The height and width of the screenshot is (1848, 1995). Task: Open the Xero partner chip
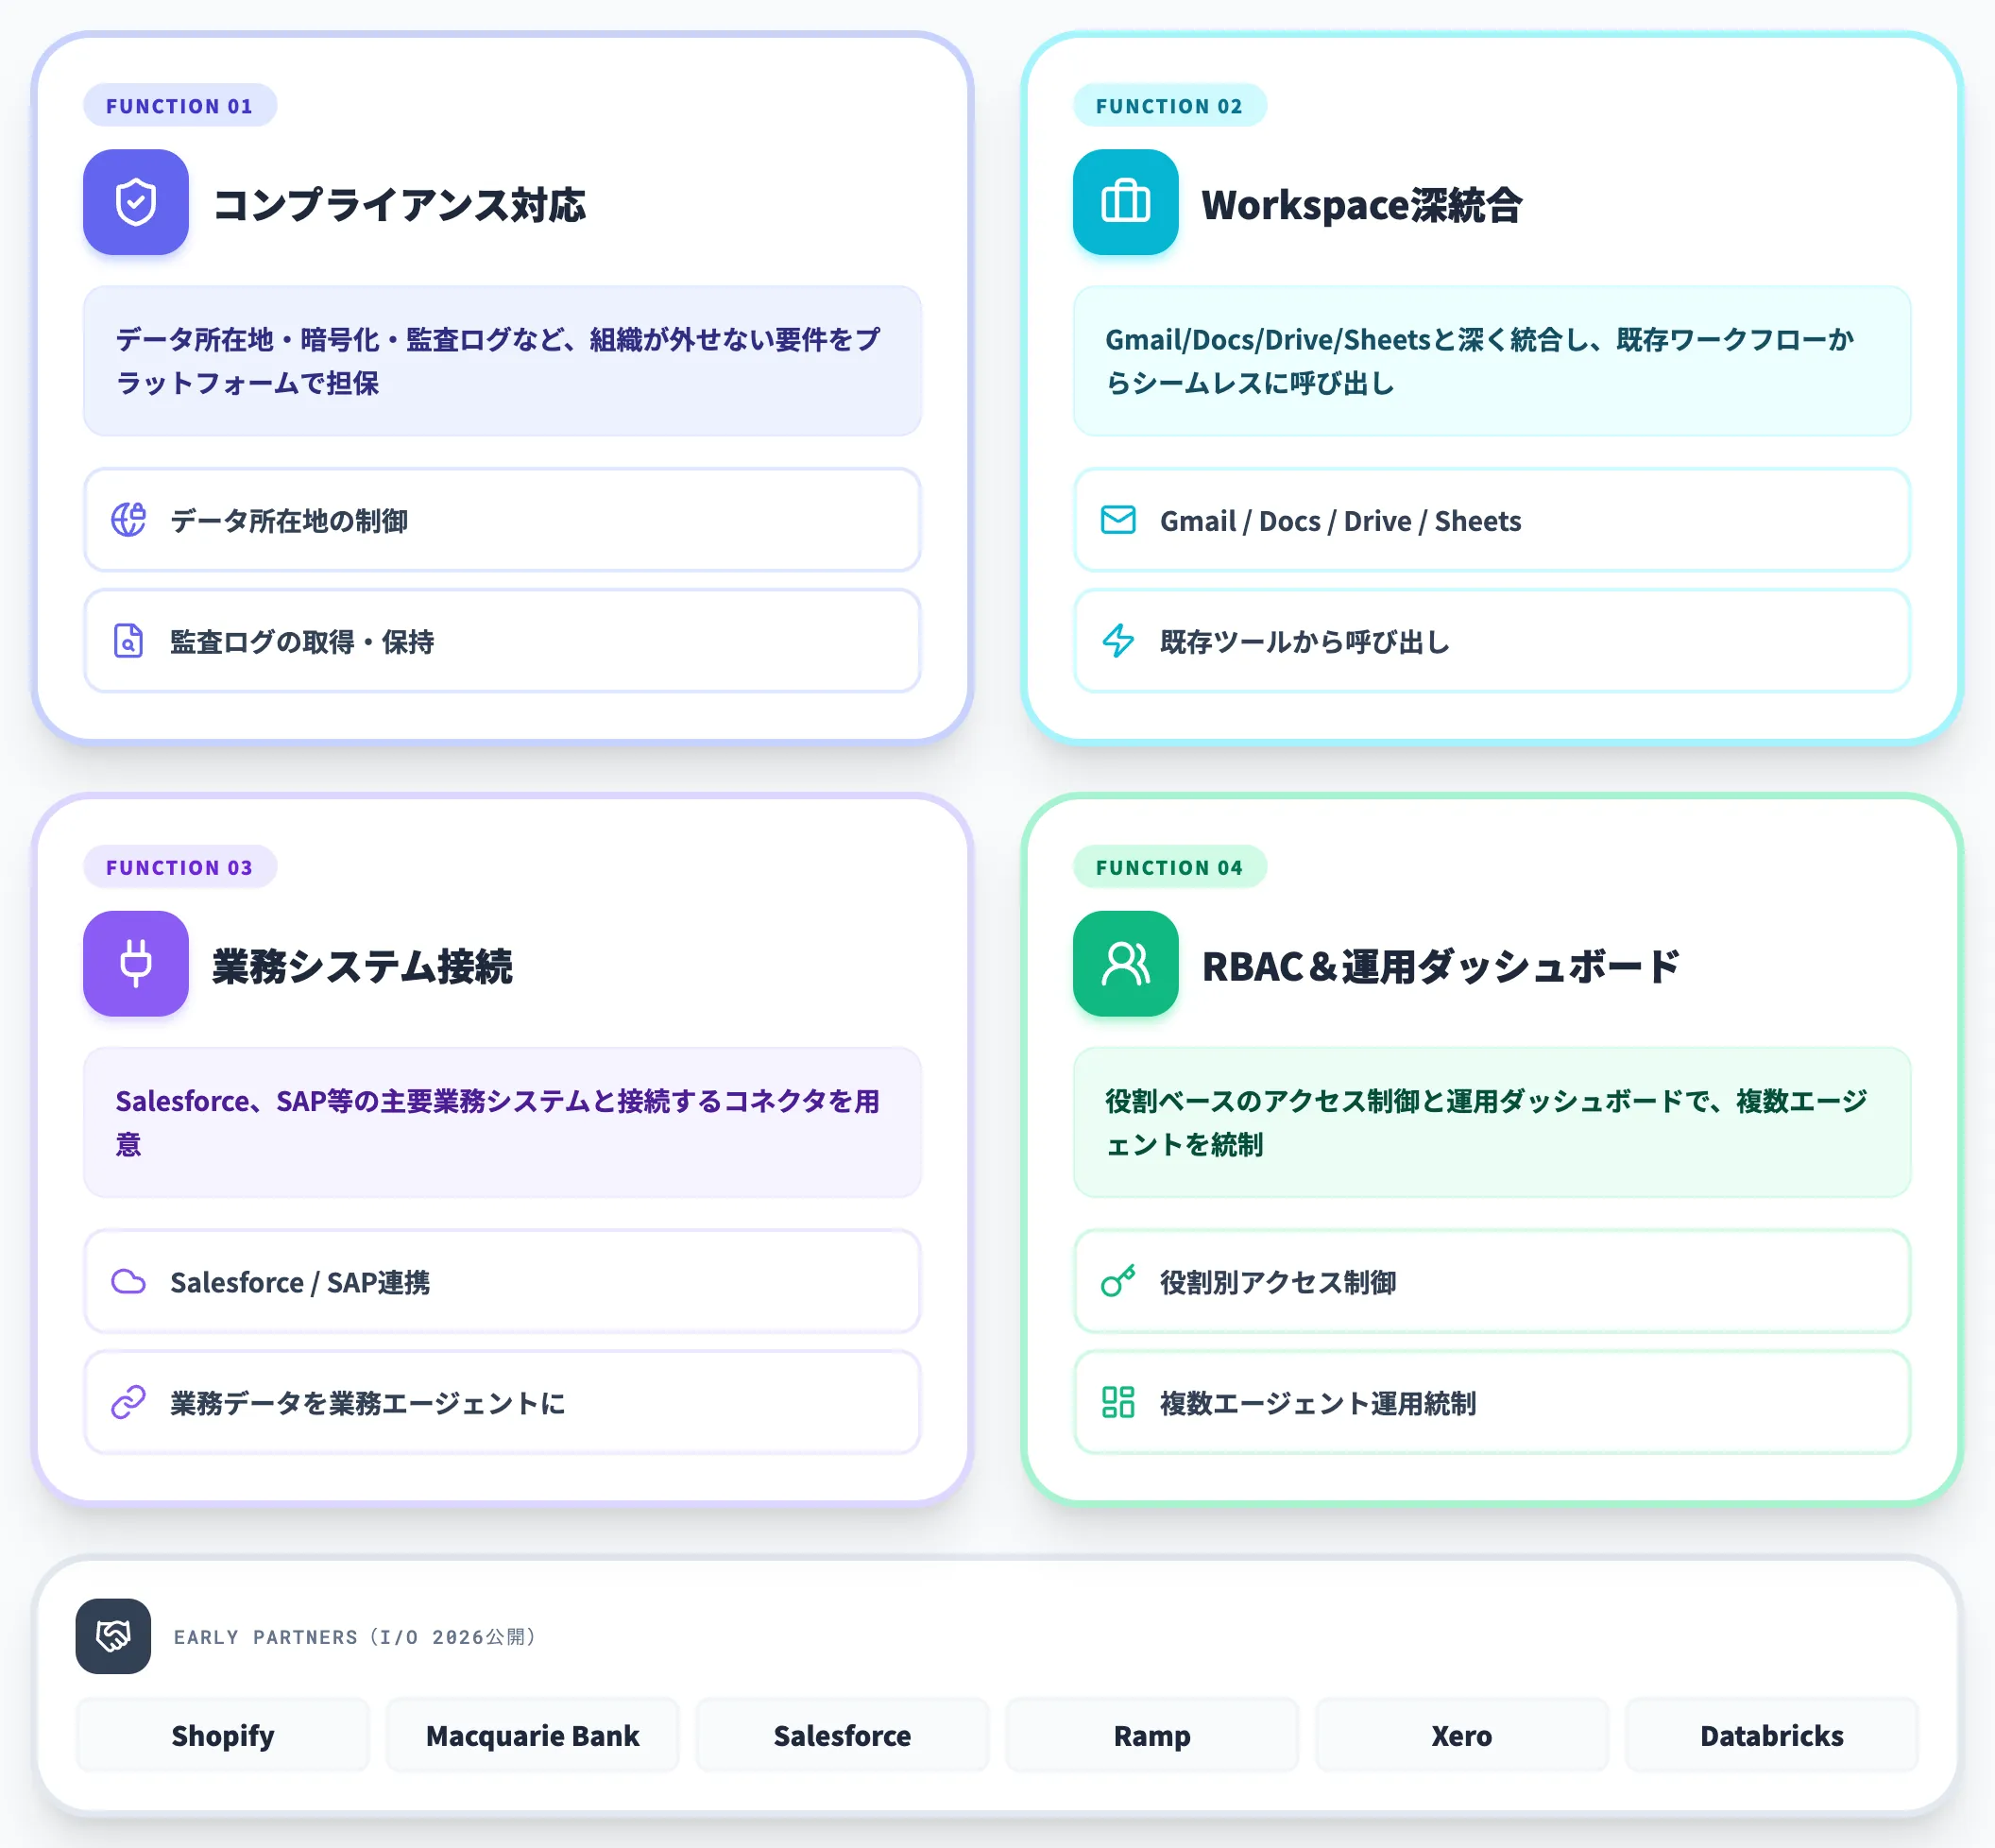(1461, 1735)
